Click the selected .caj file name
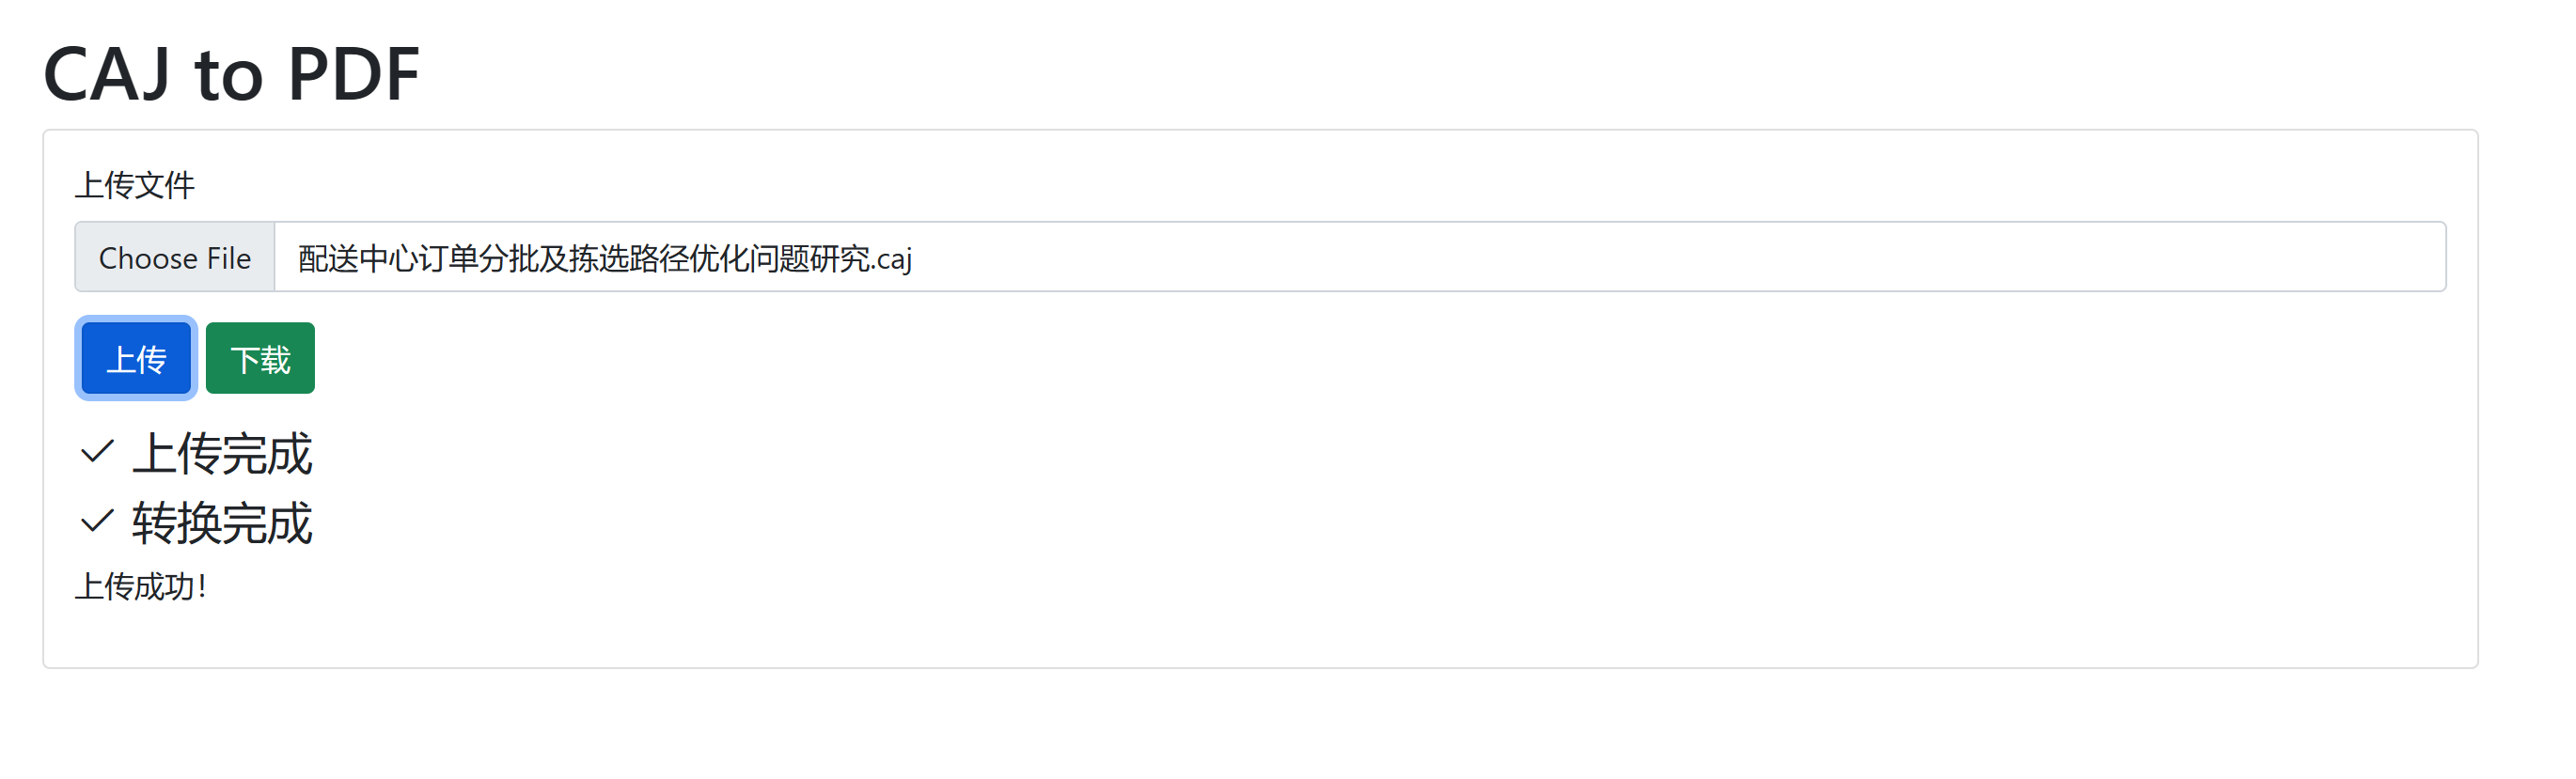The image size is (2576, 779). tap(604, 259)
